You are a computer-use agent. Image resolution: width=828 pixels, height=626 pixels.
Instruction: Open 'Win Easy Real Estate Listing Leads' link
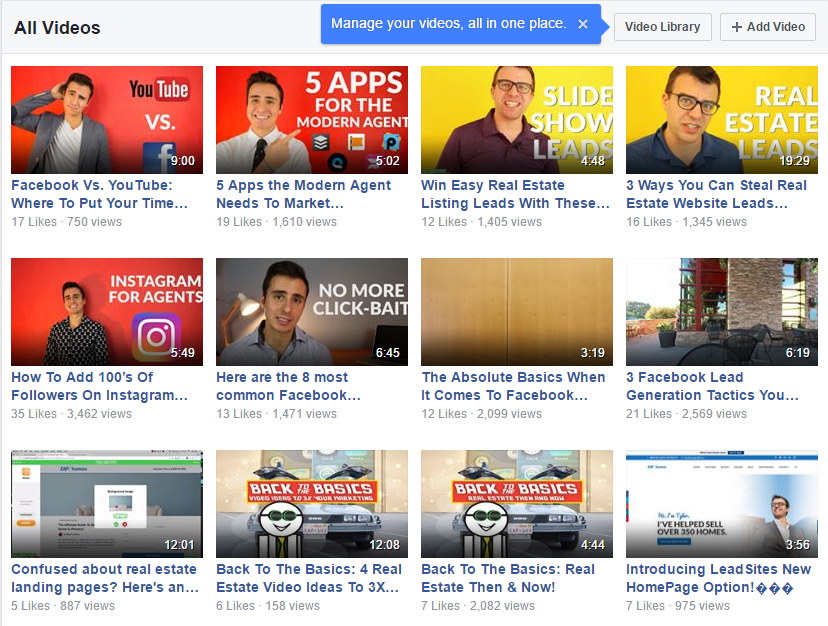click(515, 194)
